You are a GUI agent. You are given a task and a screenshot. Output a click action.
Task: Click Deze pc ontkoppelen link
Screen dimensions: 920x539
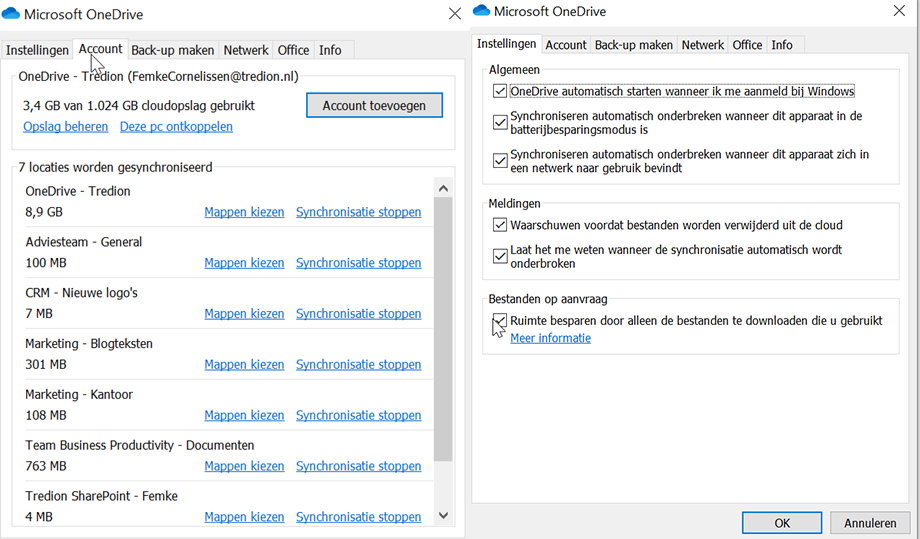[x=176, y=127]
